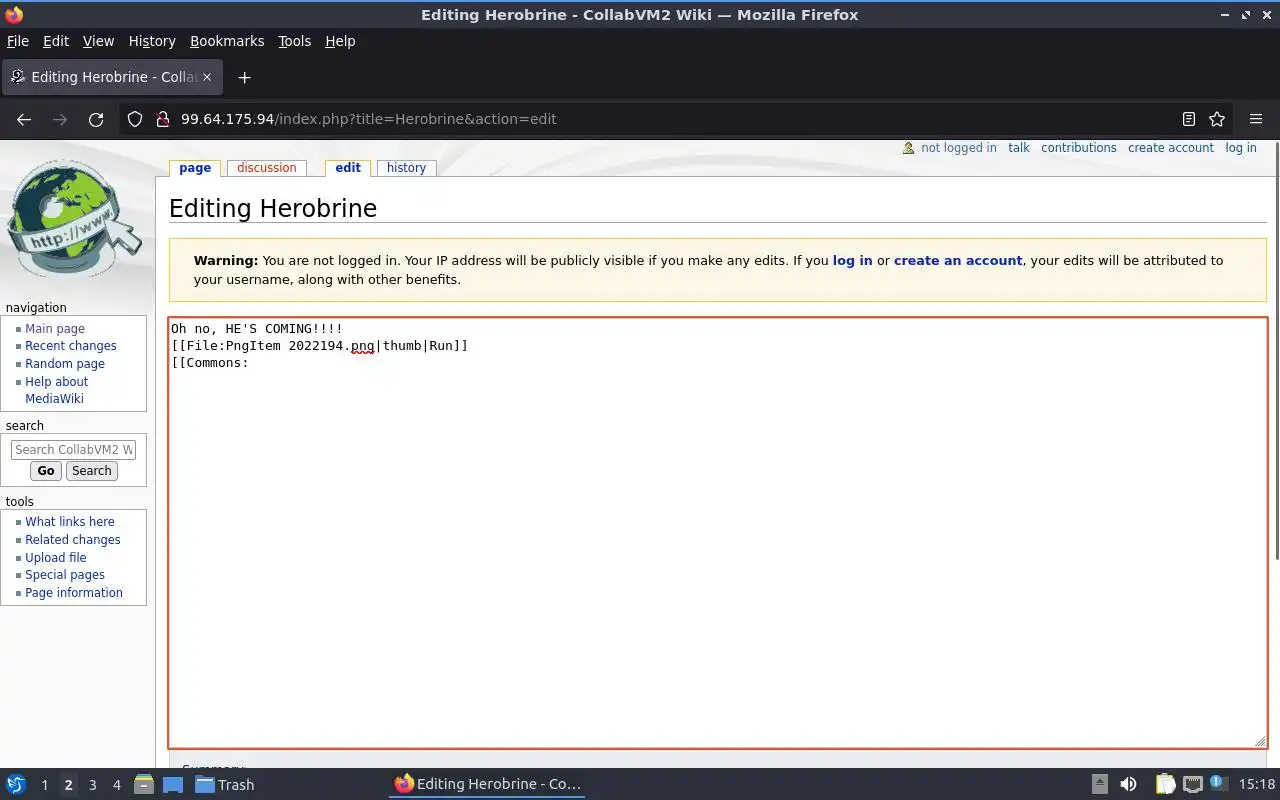Click the show desktop icon in the taskbar
1280x800 pixels.
172,785
